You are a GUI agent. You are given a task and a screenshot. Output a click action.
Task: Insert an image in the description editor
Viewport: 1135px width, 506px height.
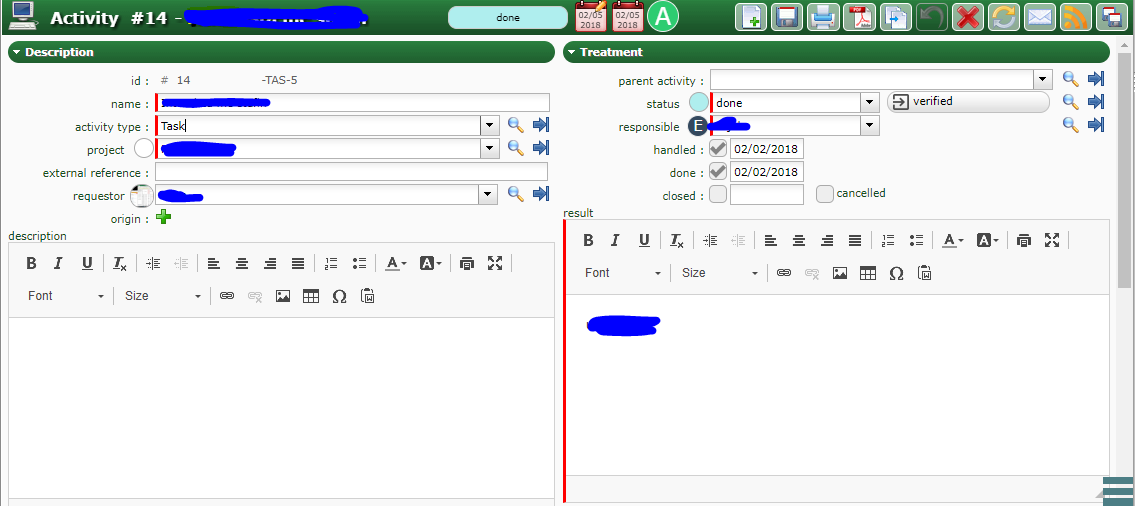click(282, 296)
